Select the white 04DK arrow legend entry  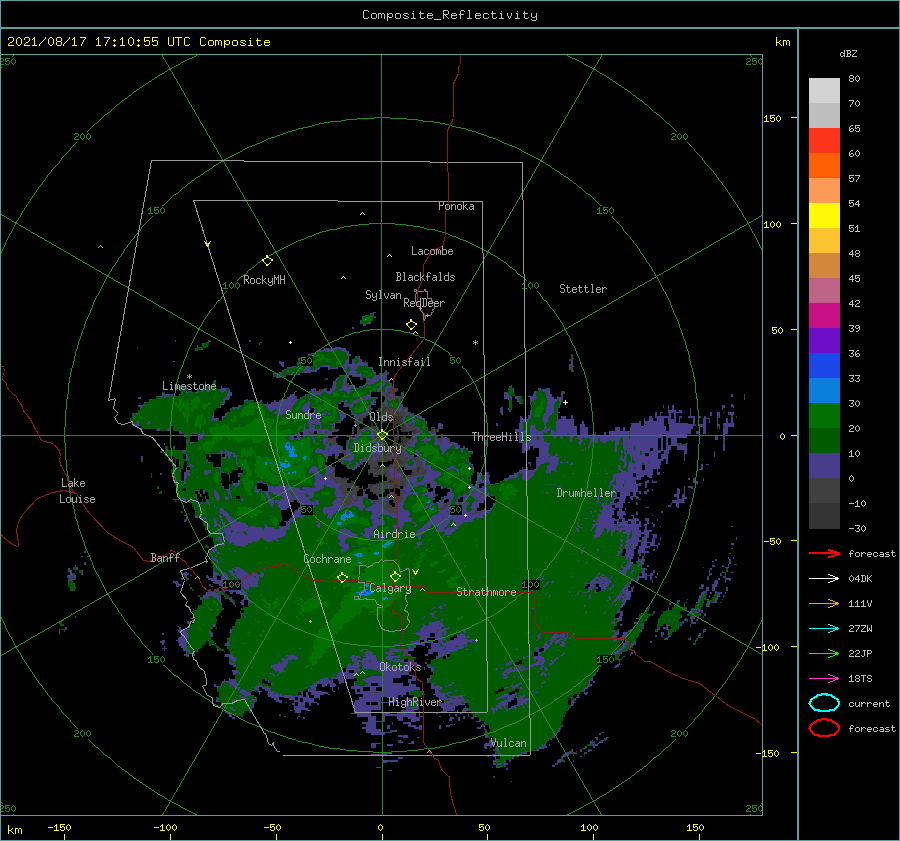824,578
